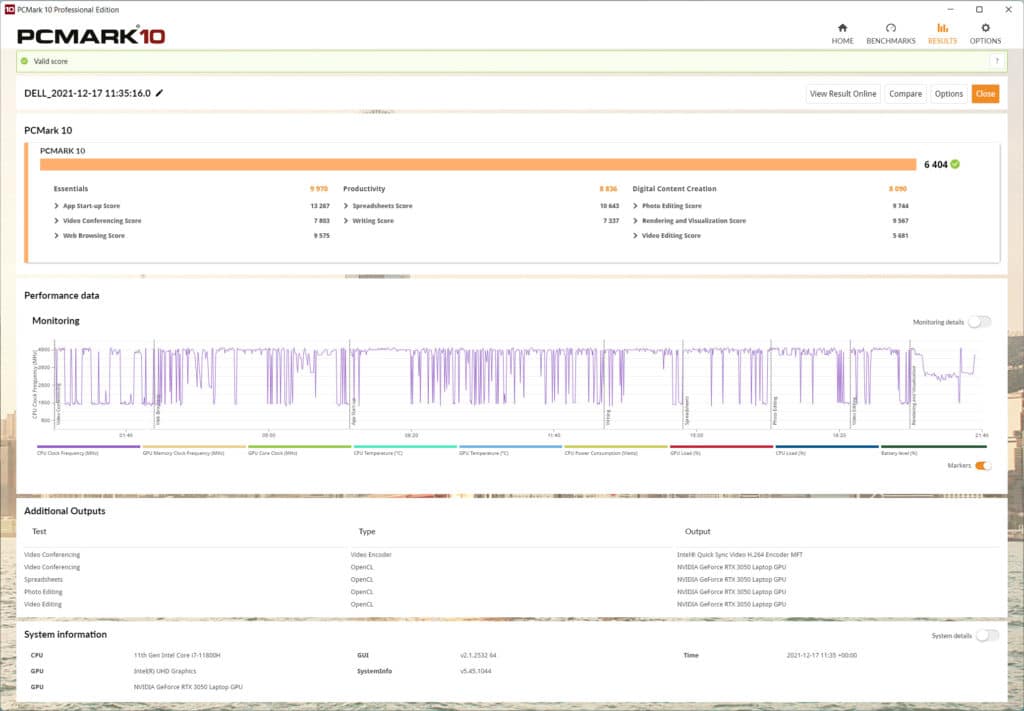Open the Options gear icon

coord(985,27)
